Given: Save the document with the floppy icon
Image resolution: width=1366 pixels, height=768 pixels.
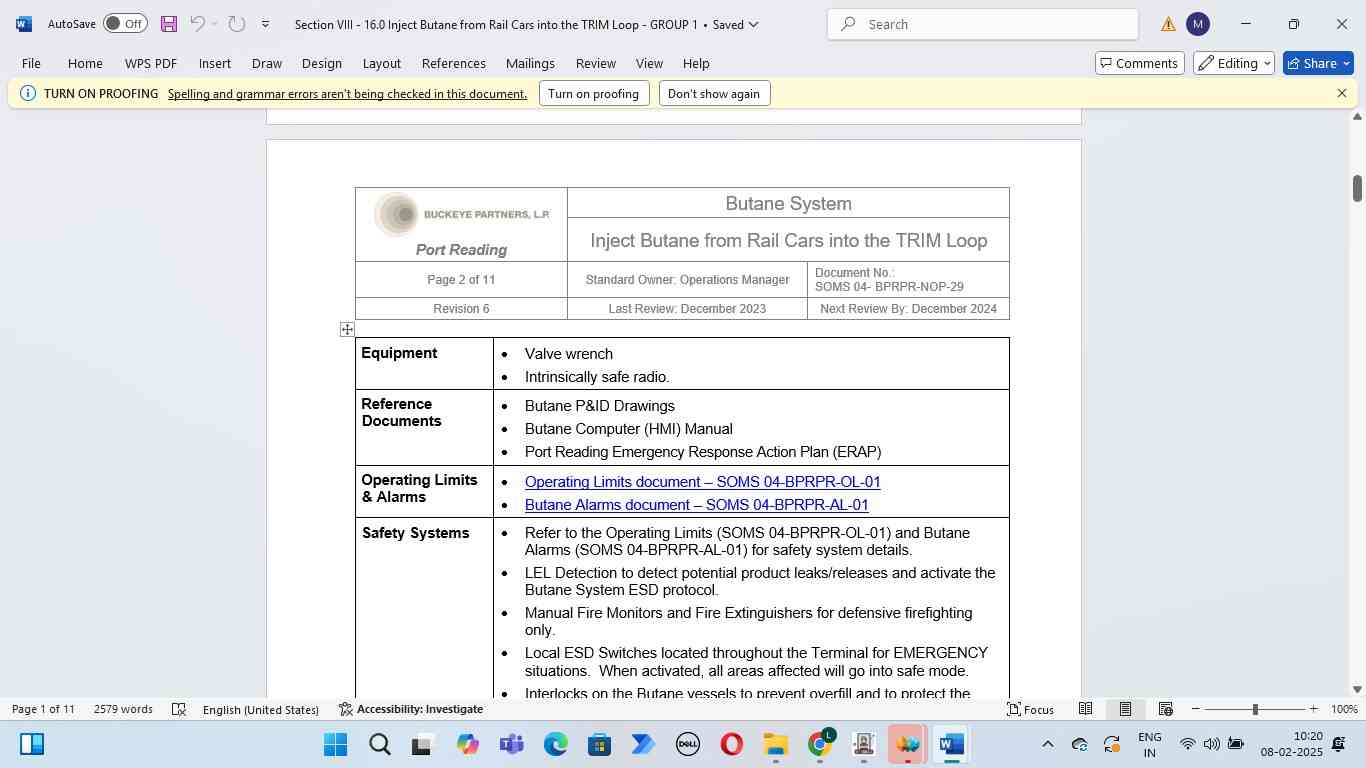Looking at the screenshot, I should [x=169, y=24].
